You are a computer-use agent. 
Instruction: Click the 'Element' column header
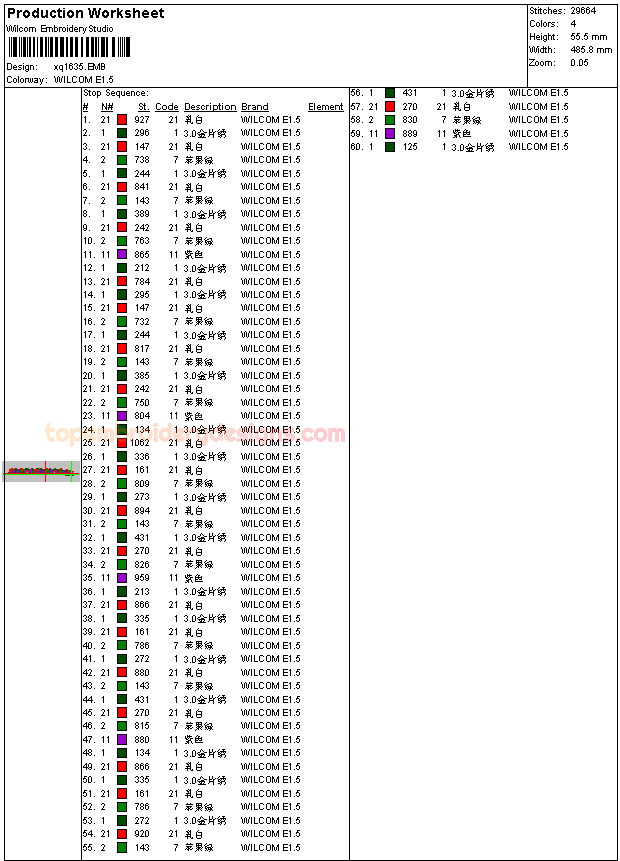pos(326,107)
